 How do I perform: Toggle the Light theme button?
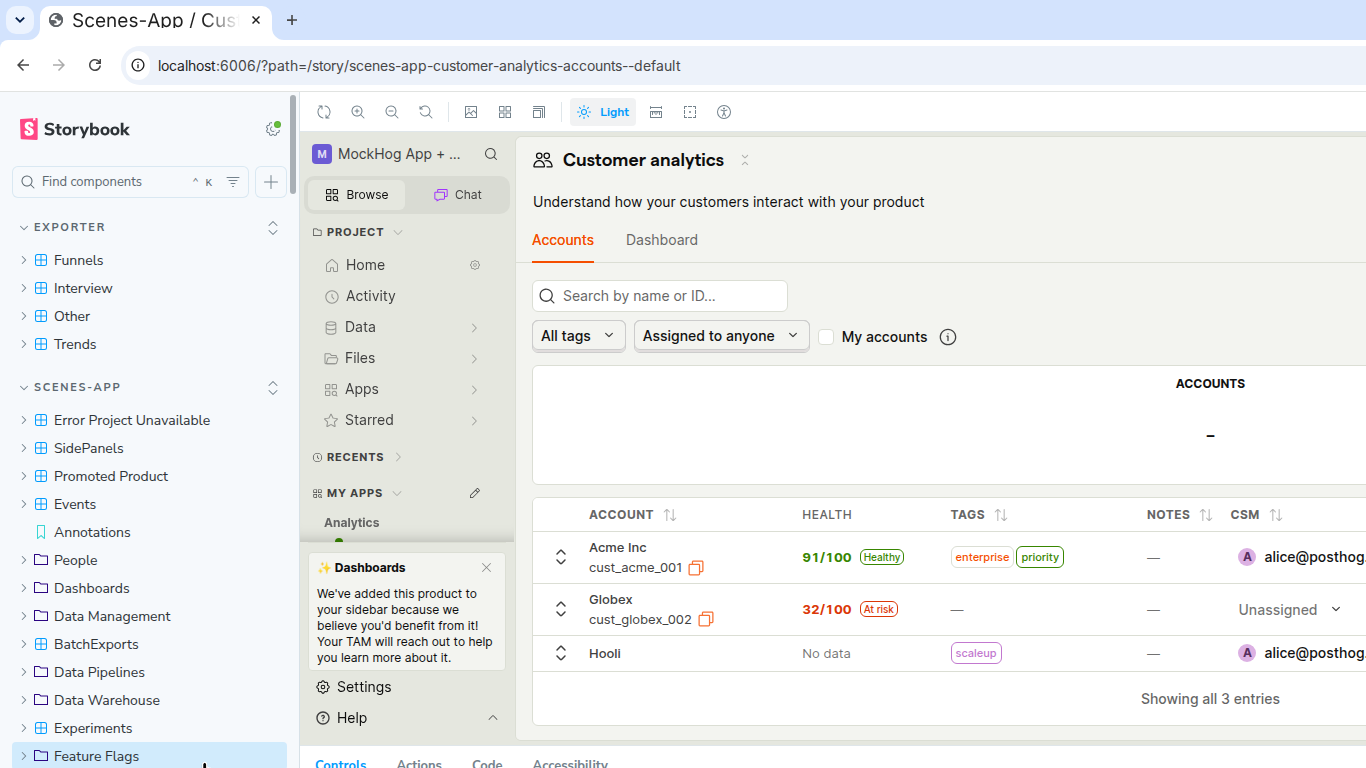pyautogui.click(x=603, y=112)
